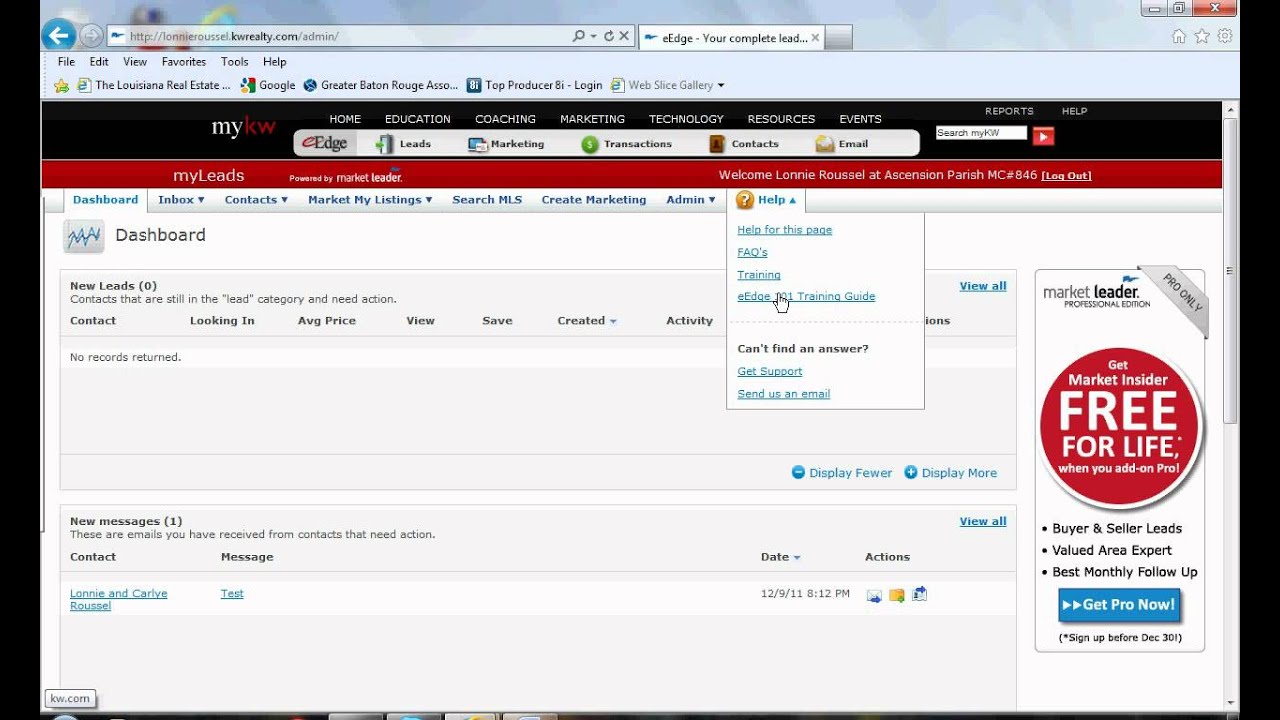Select the Dashboard tab
The image size is (1280, 720).
(x=105, y=200)
